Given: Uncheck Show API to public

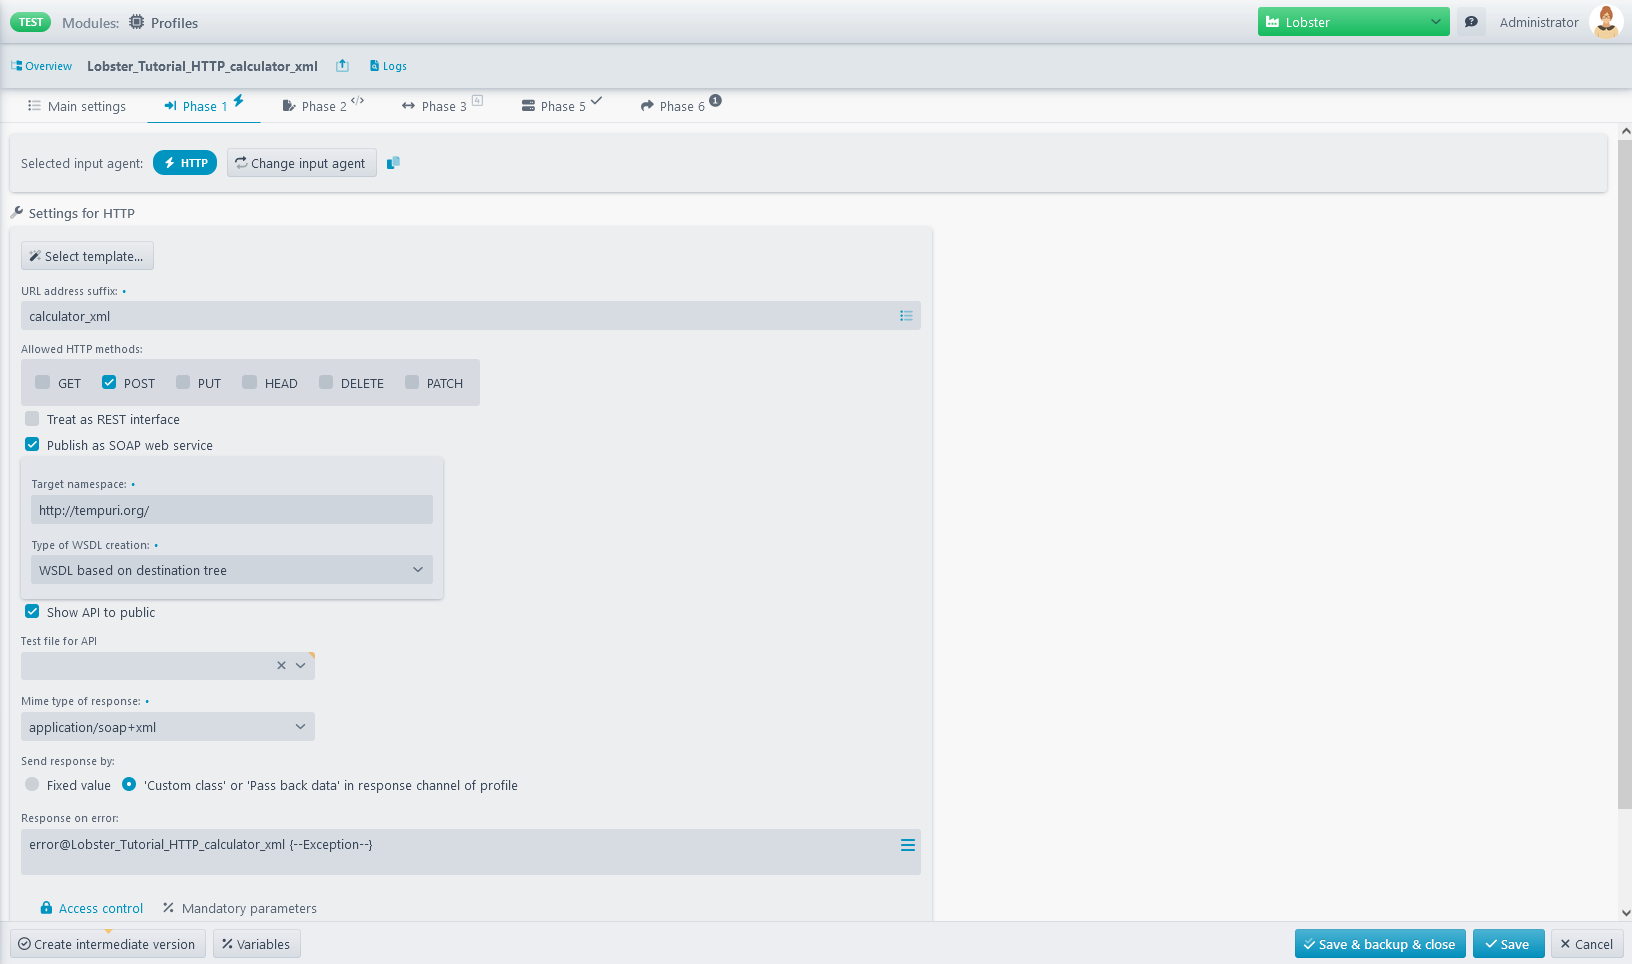Looking at the screenshot, I should 32,611.
